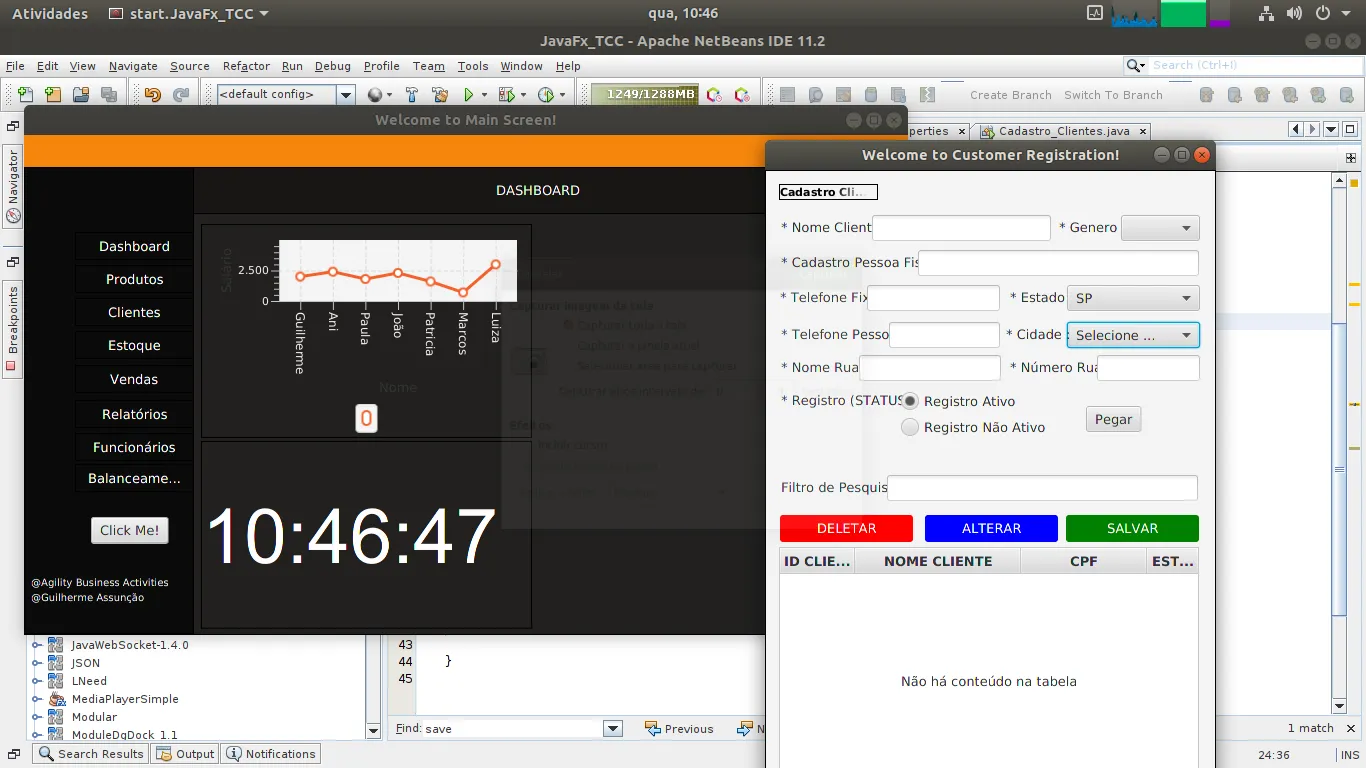This screenshot has width=1366, height=768.
Task: Open the Find history dropdown arrow
Action: pyautogui.click(x=613, y=729)
